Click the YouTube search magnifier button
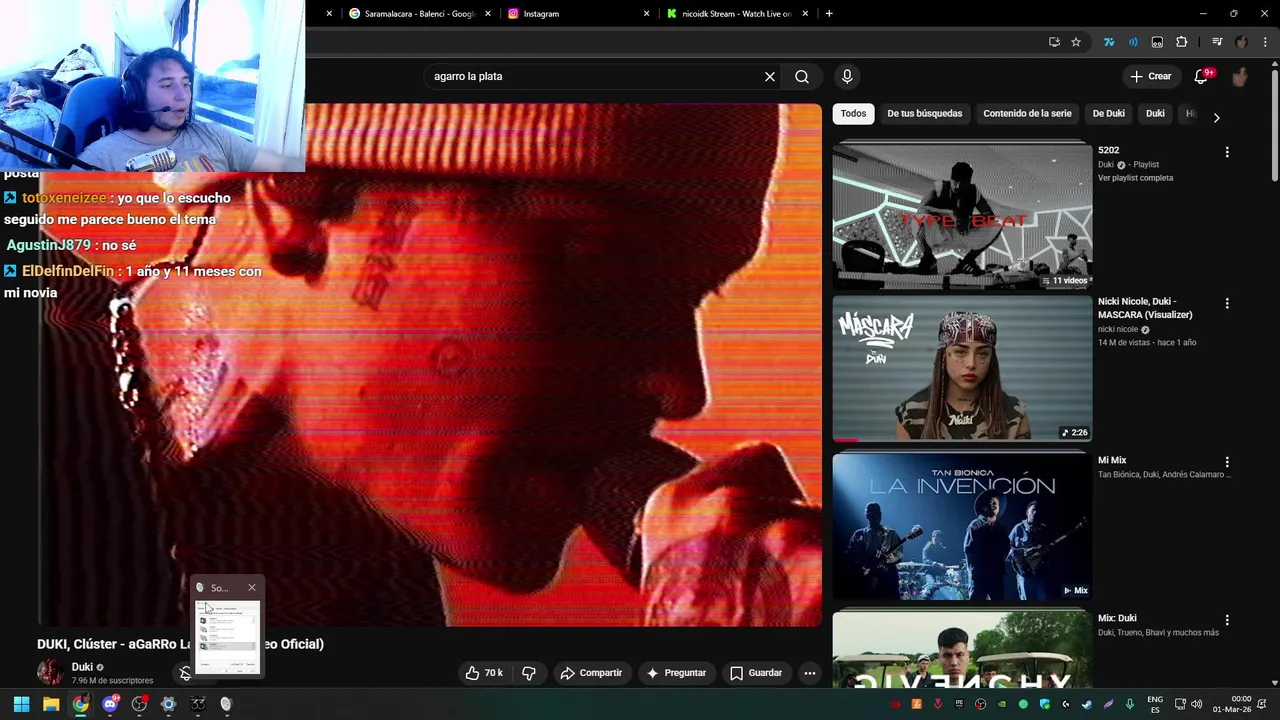1280x720 pixels. point(802,76)
